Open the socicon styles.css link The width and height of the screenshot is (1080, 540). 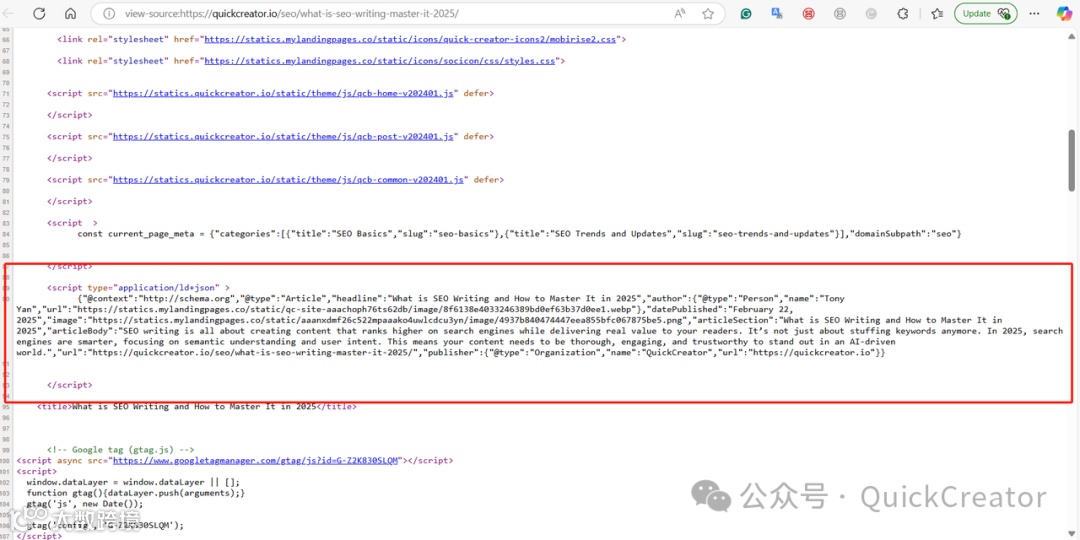pos(381,61)
